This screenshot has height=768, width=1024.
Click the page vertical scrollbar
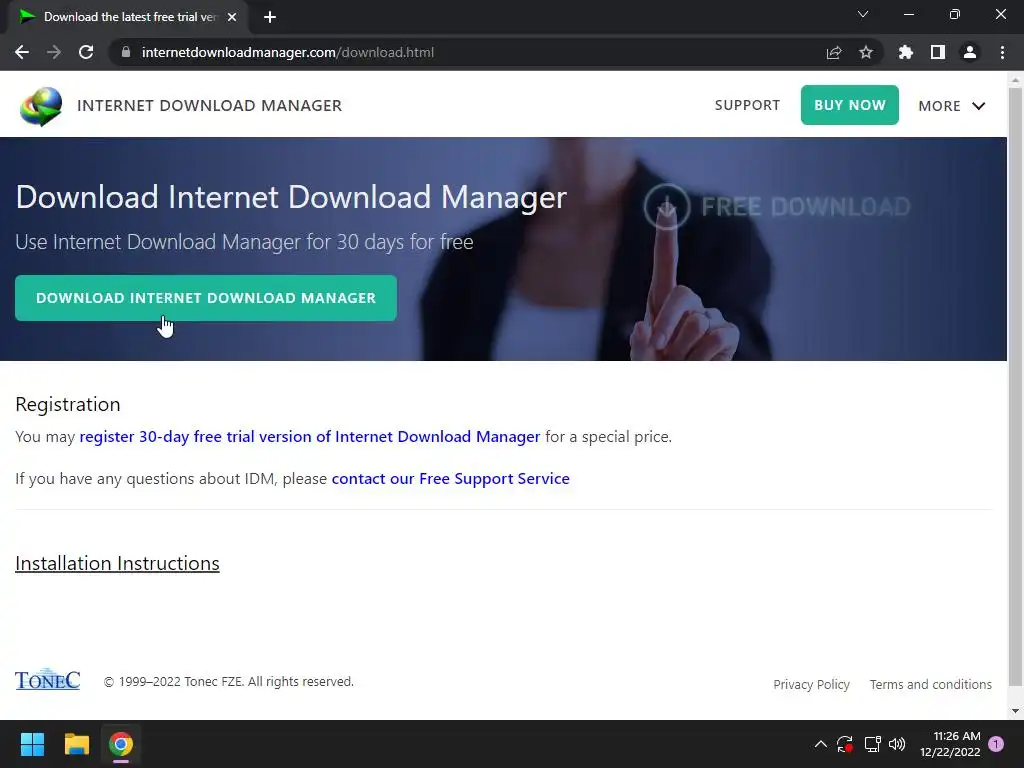[x=1015, y=387]
